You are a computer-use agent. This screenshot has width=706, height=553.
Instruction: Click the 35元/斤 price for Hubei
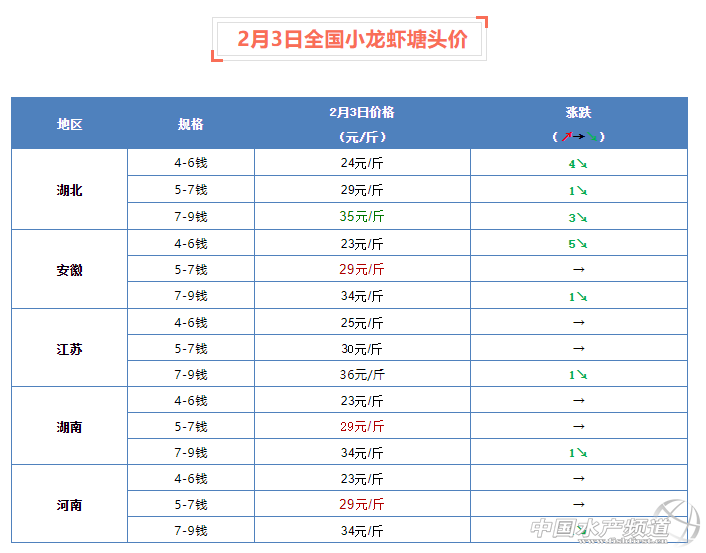coord(362,216)
